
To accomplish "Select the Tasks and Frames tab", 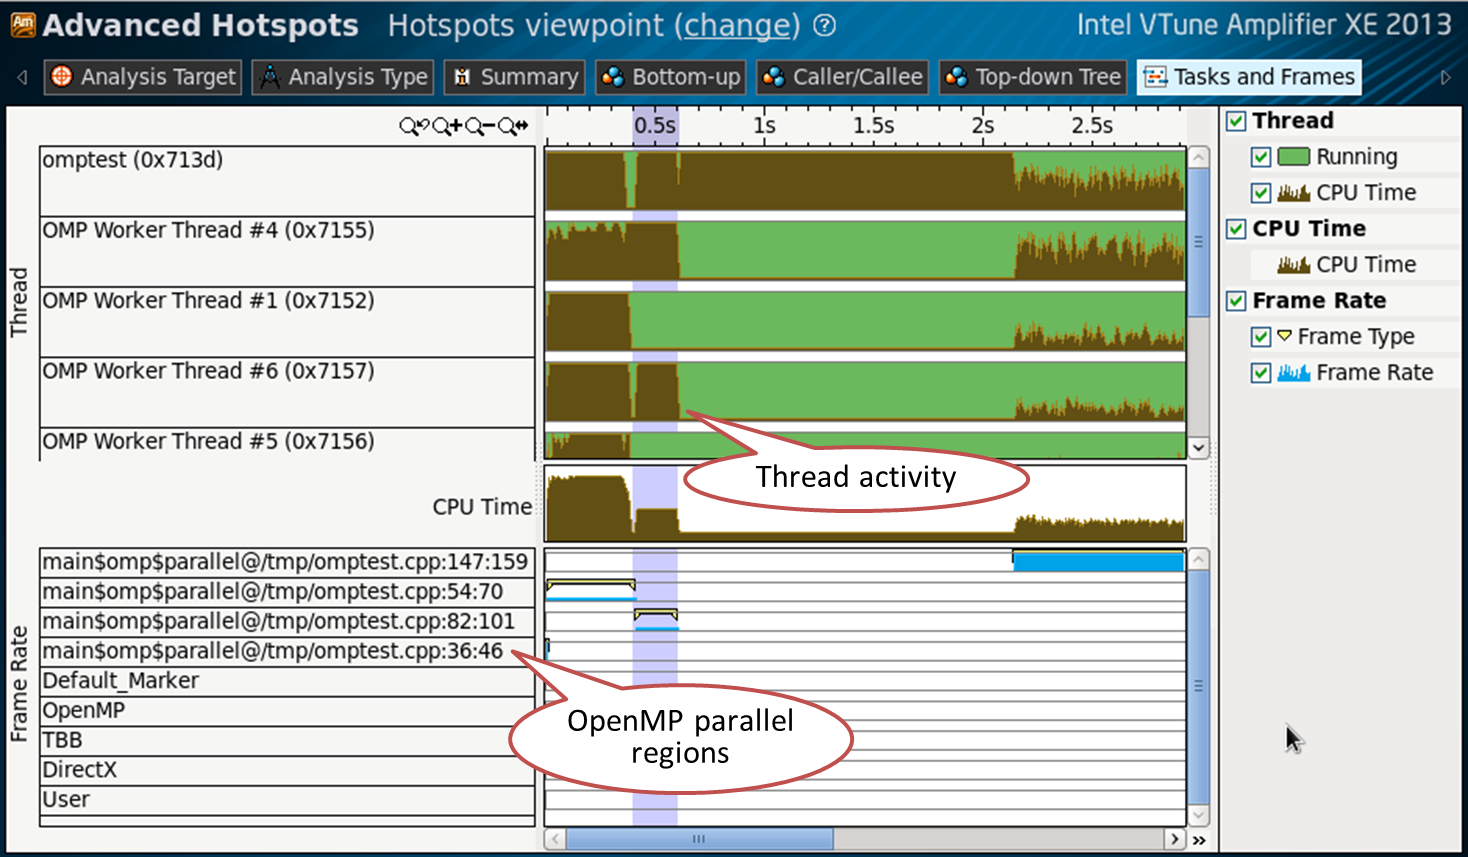I will pyautogui.click(x=1249, y=77).
